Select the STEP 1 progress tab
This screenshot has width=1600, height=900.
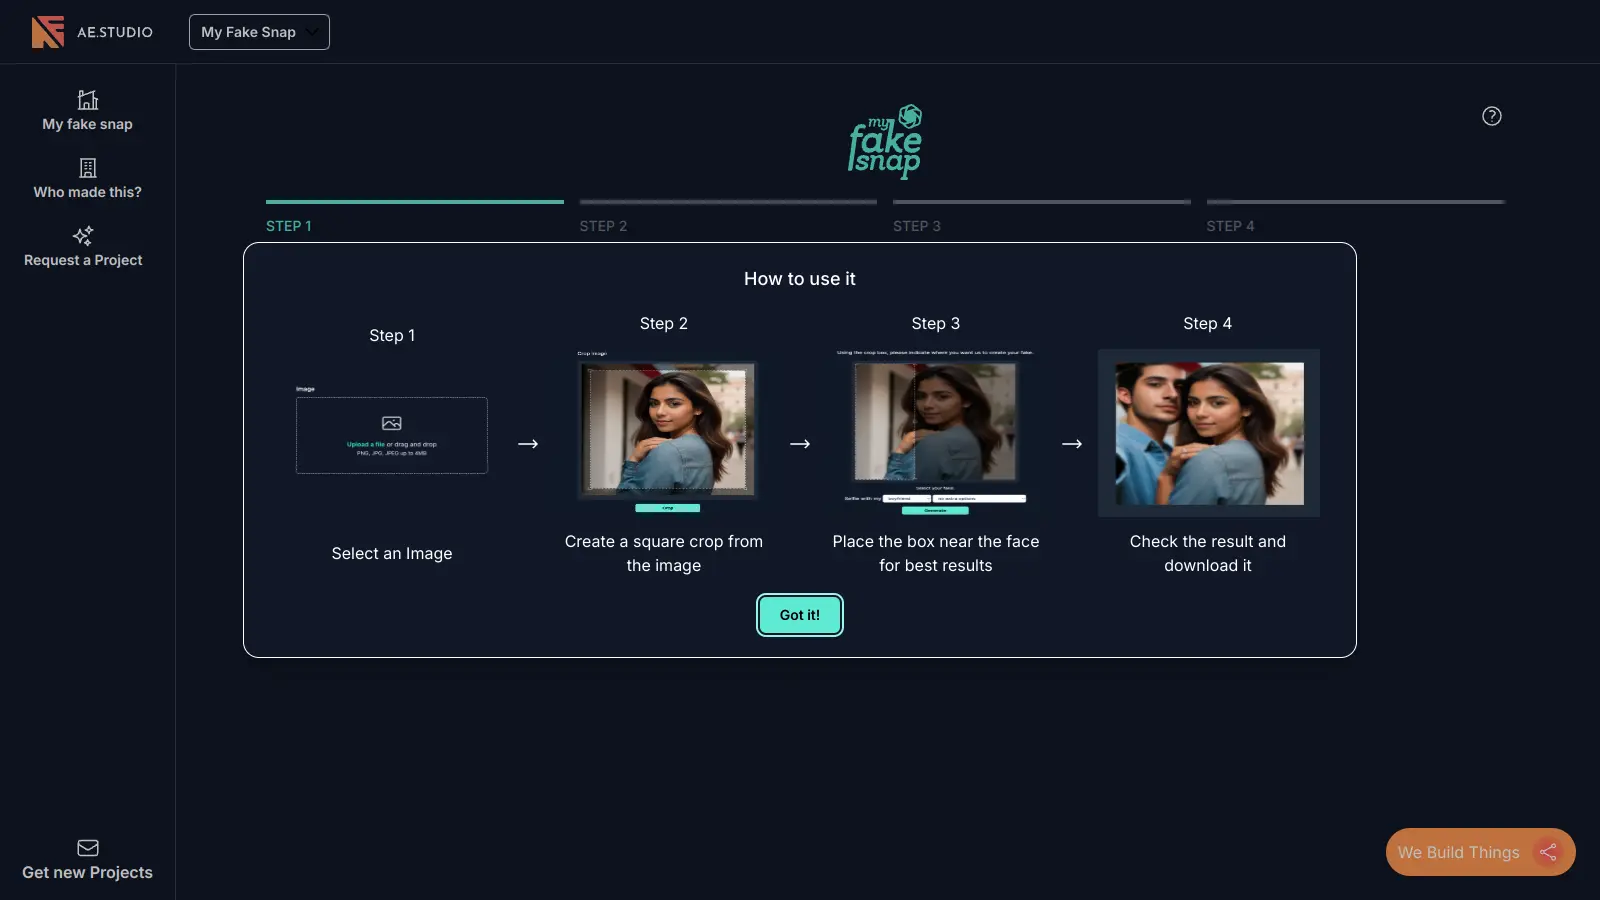click(x=289, y=226)
